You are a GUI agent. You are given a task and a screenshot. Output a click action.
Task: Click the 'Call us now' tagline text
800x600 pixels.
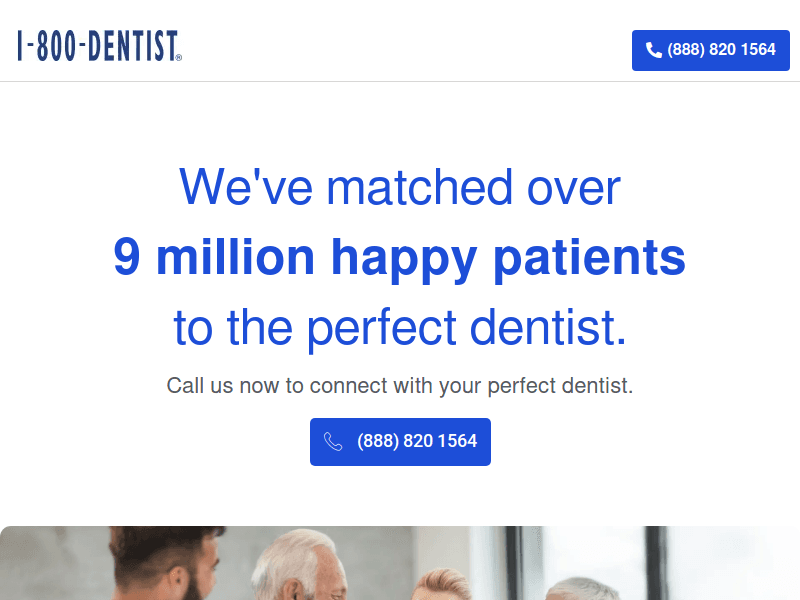pyautogui.click(x=400, y=385)
